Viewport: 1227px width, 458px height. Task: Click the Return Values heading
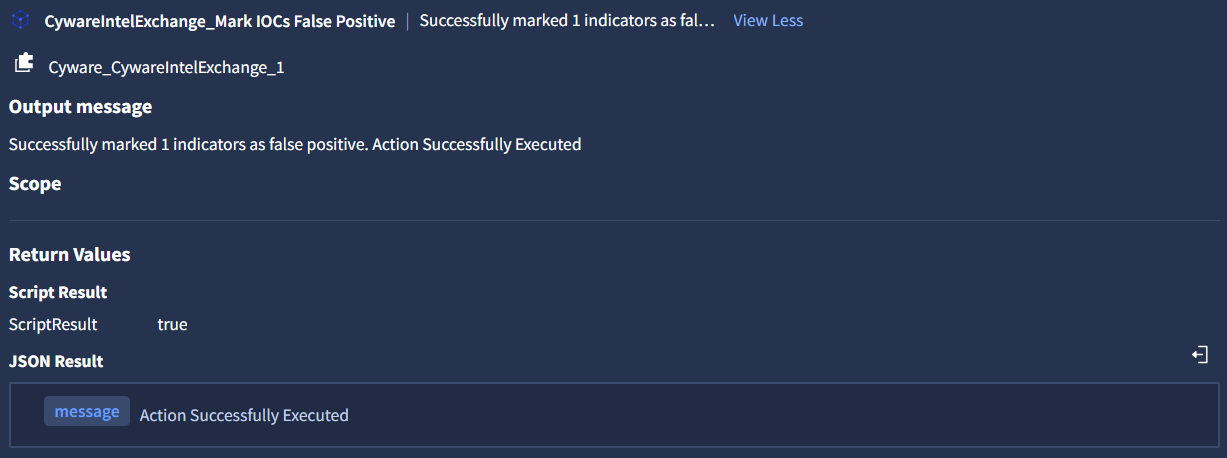pyautogui.click(x=69, y=255)
